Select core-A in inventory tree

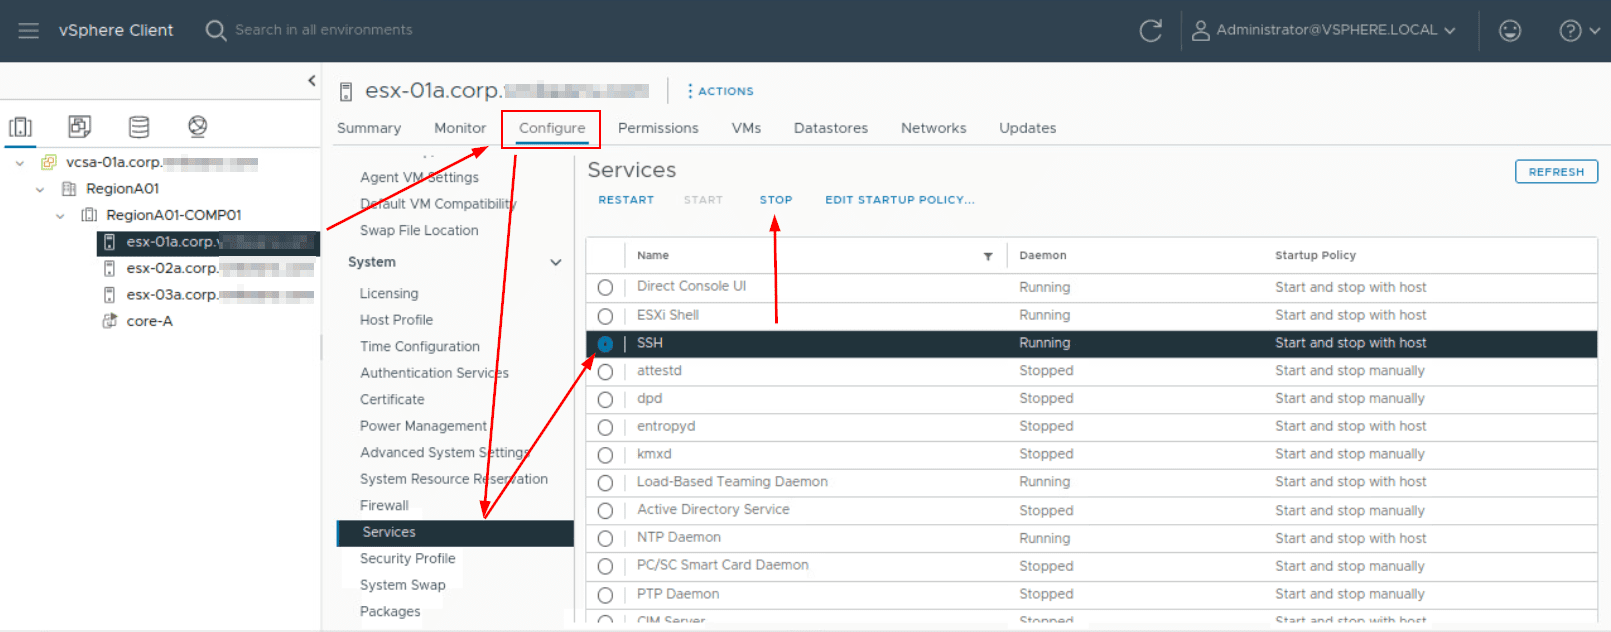(150, 321)
